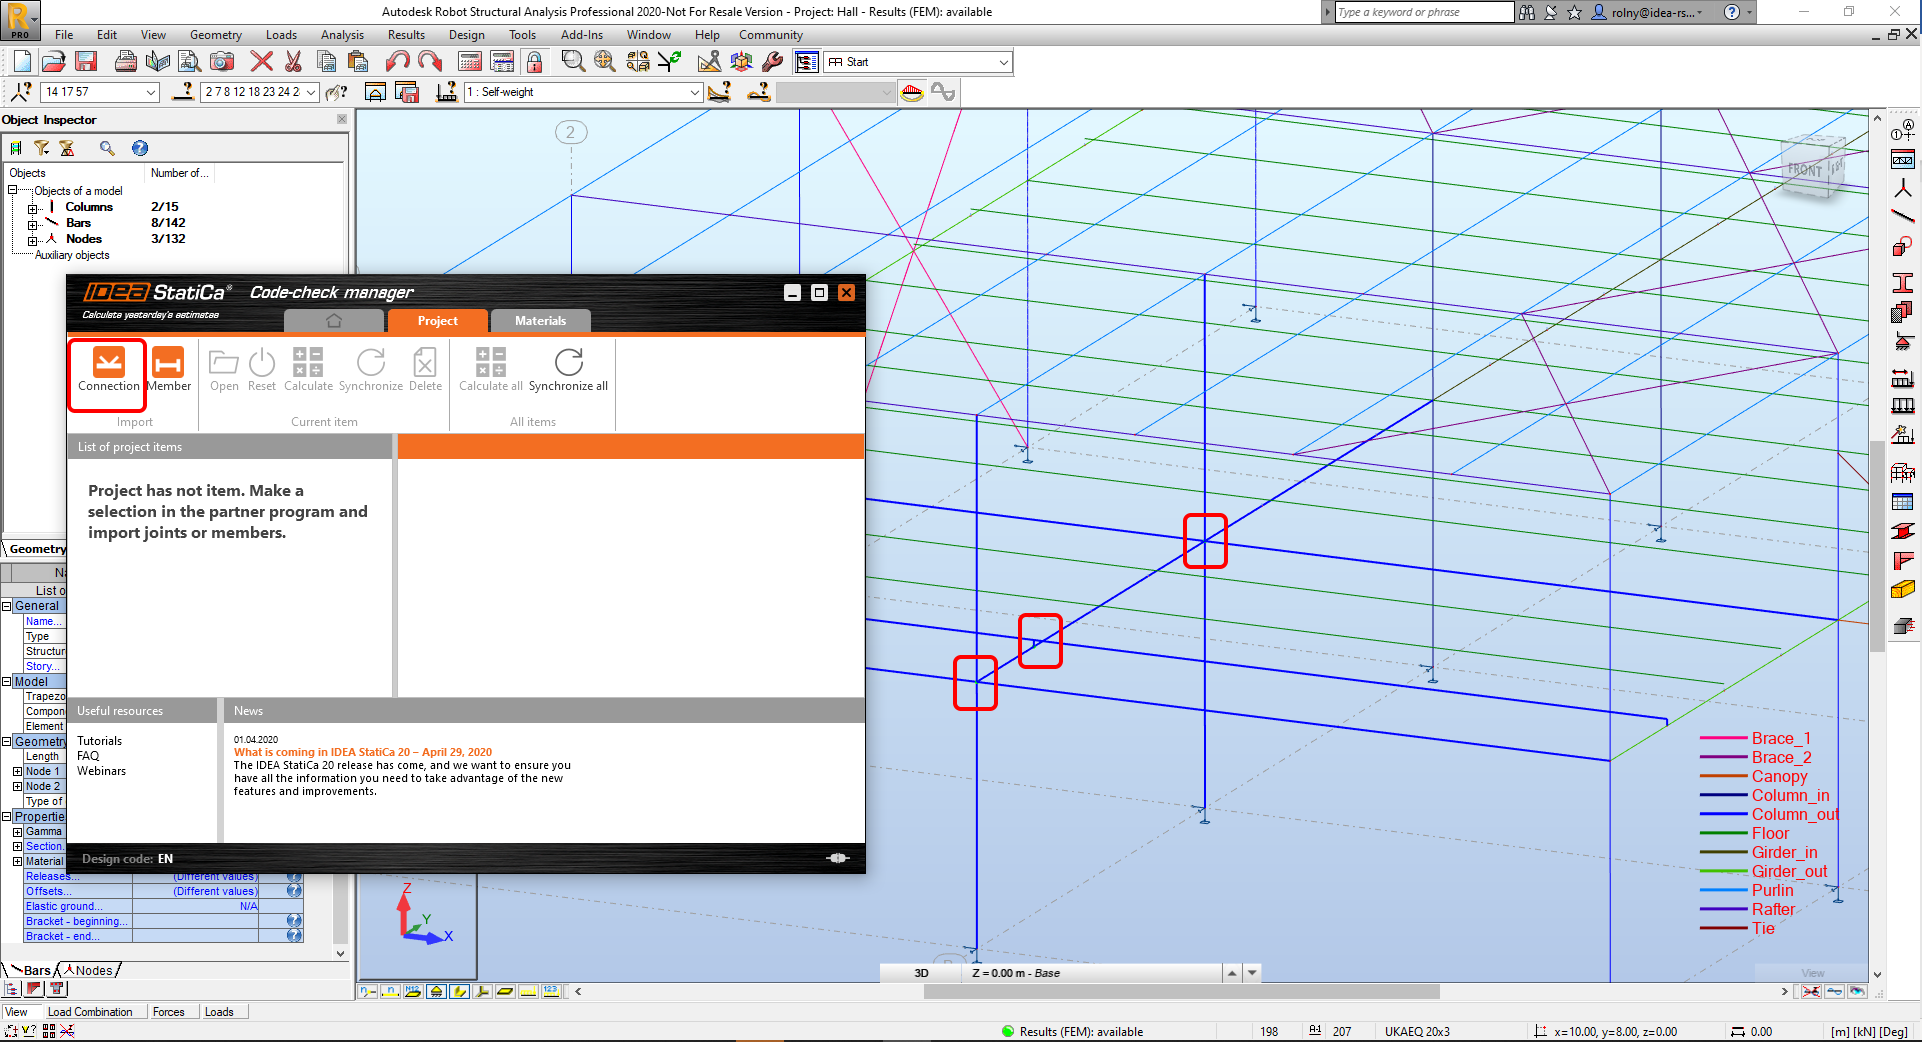
Task: Click the Connection import icon
Action: [108, 364]
